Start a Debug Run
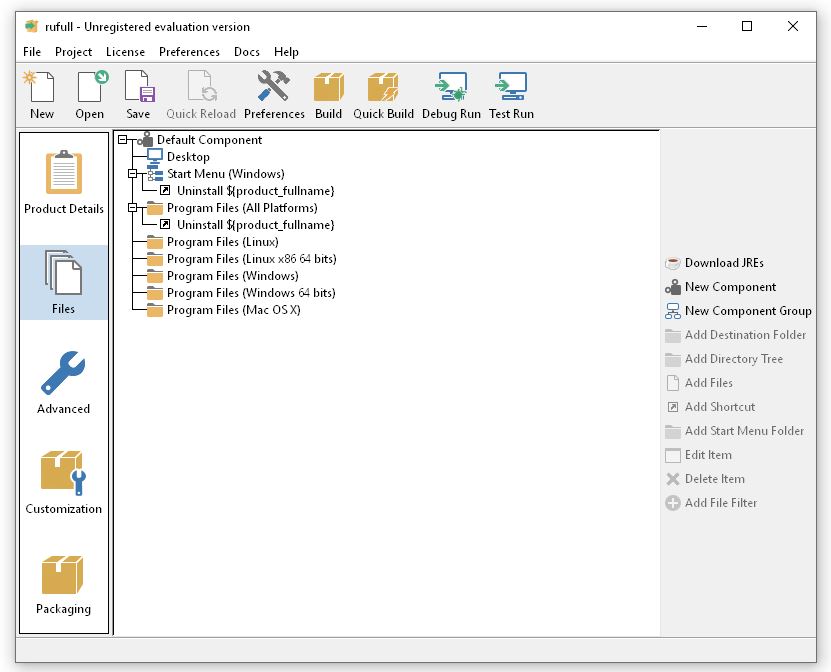Screen dimensions: 831x672 [x=448, y=90]
